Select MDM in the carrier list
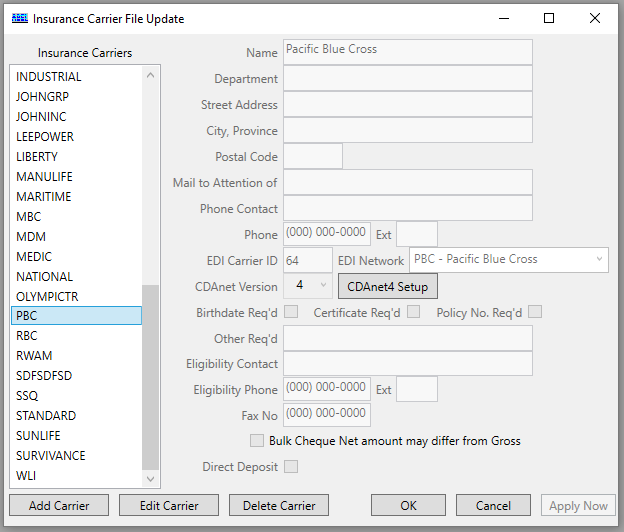Image resolution: width=624 pixels, height=532 pixels. 76,236
